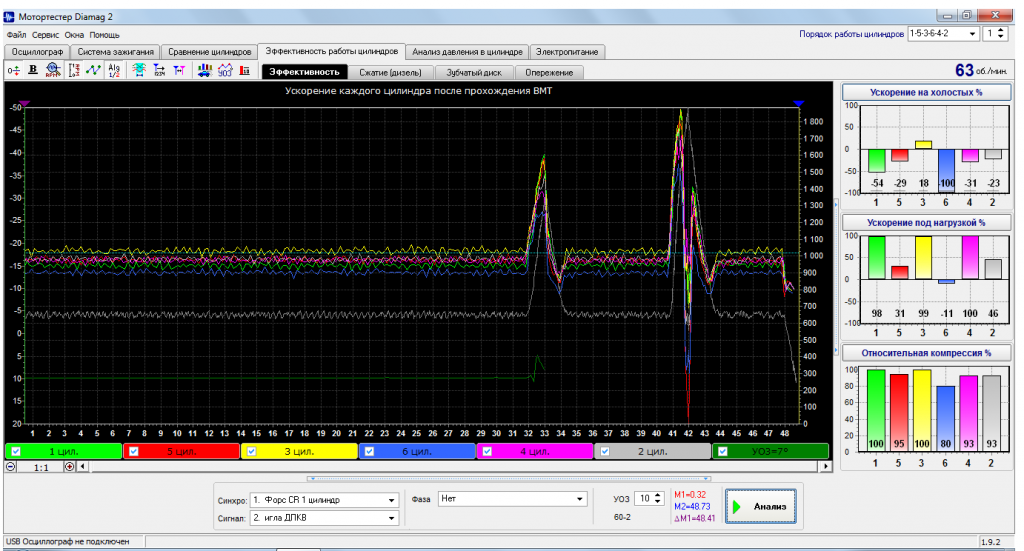Open the Помощь menu
This screenshot has height=551, width=1024.
click(104, 35)
